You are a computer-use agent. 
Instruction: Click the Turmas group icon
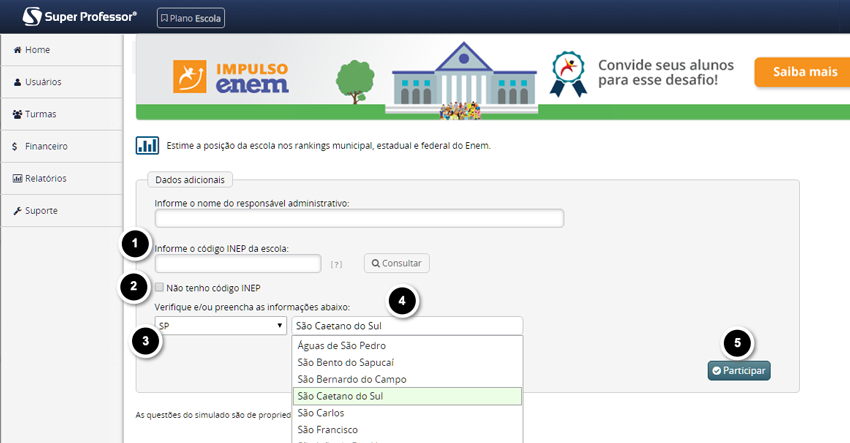click(17, 114)
